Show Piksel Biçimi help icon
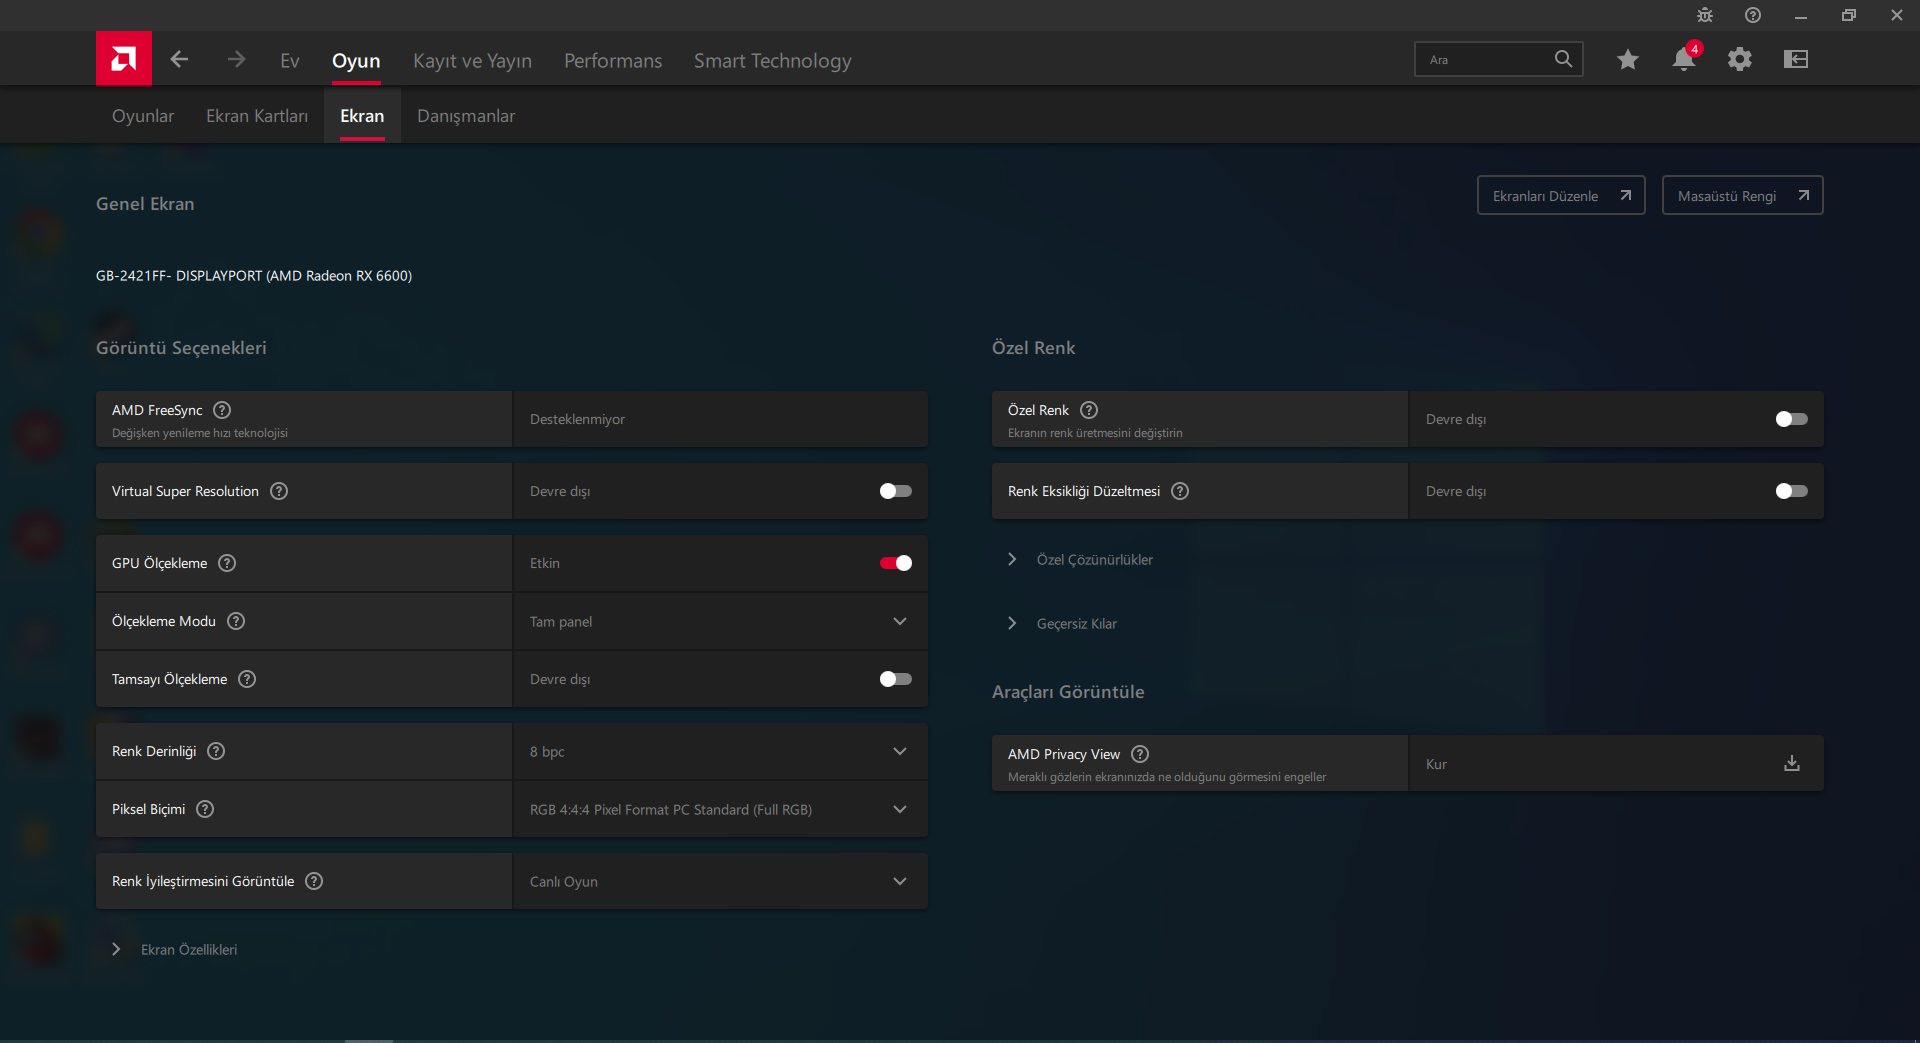The width and height of the screenshot is (1920, 1043). pyautogui.click(x=205, y=809)
